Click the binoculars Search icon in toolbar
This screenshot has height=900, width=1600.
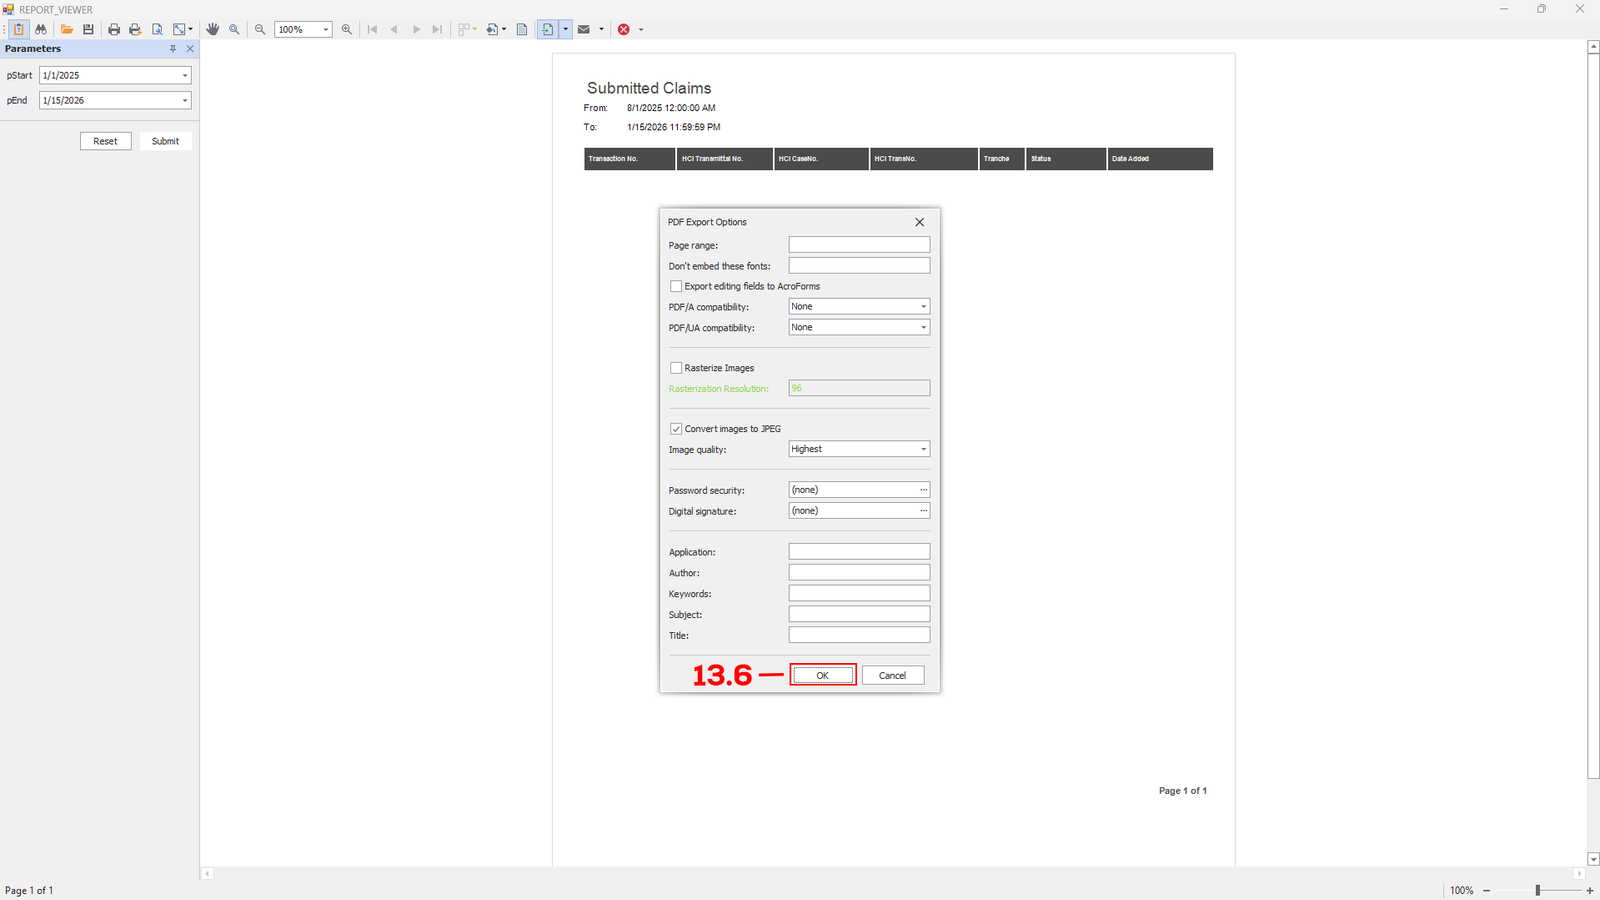[x=41, y=30]
